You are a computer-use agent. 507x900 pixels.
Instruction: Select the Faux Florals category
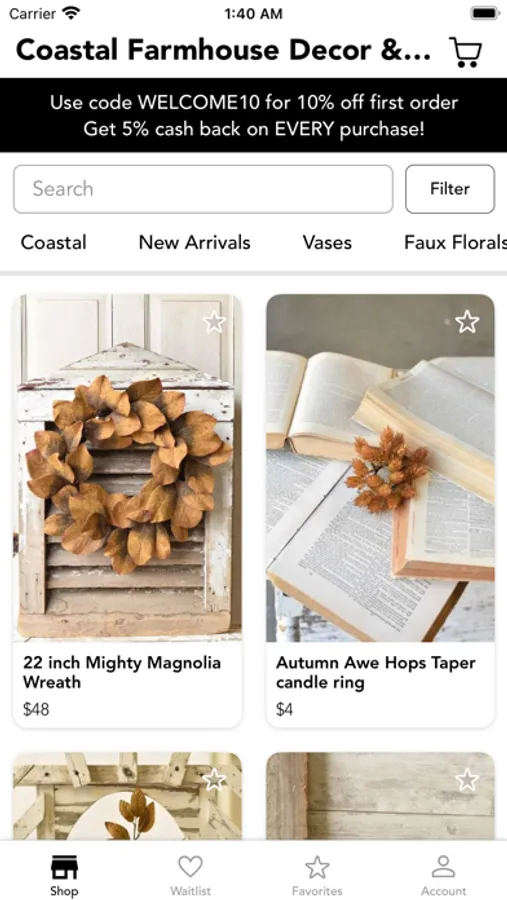pos(455,242)
